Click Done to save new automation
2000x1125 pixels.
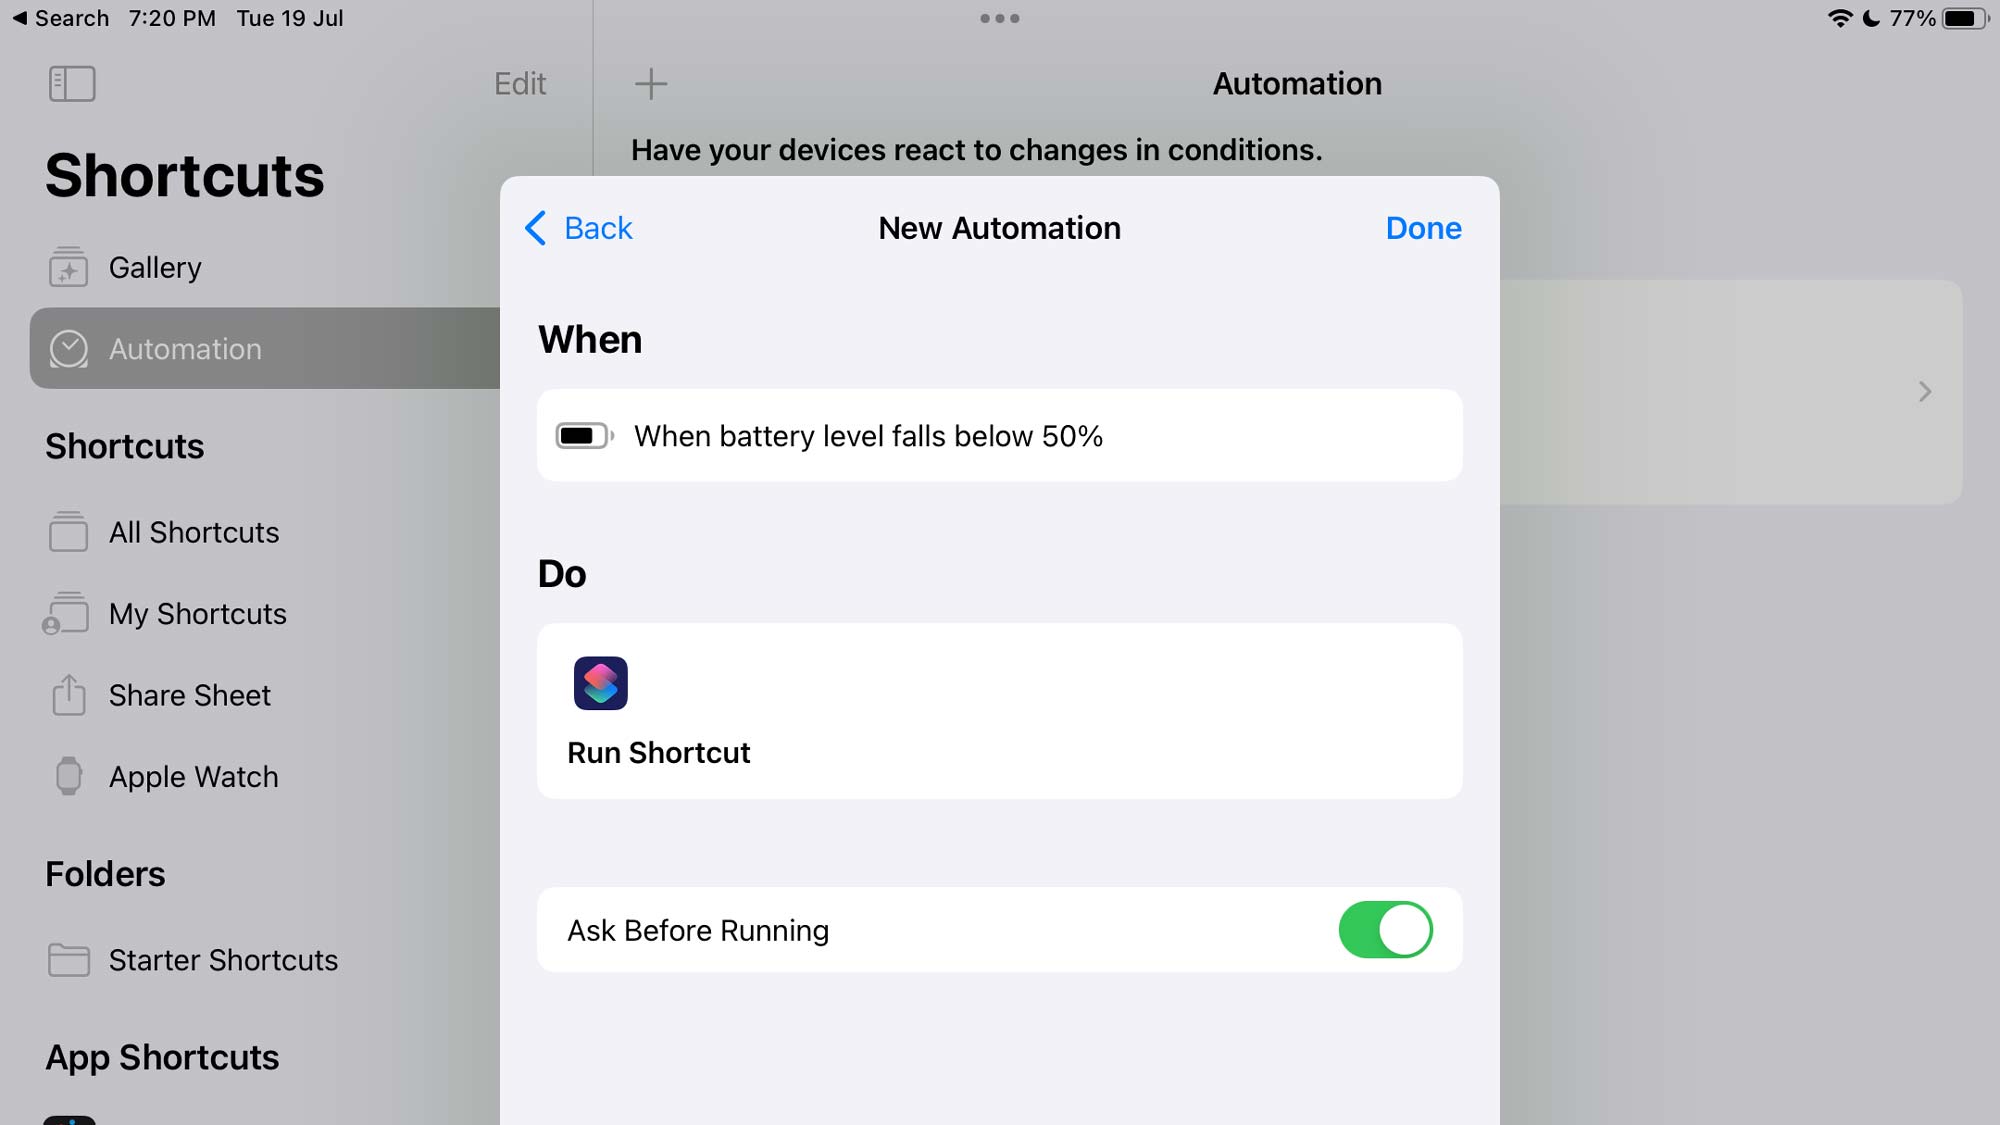[x=1423, y=228]
